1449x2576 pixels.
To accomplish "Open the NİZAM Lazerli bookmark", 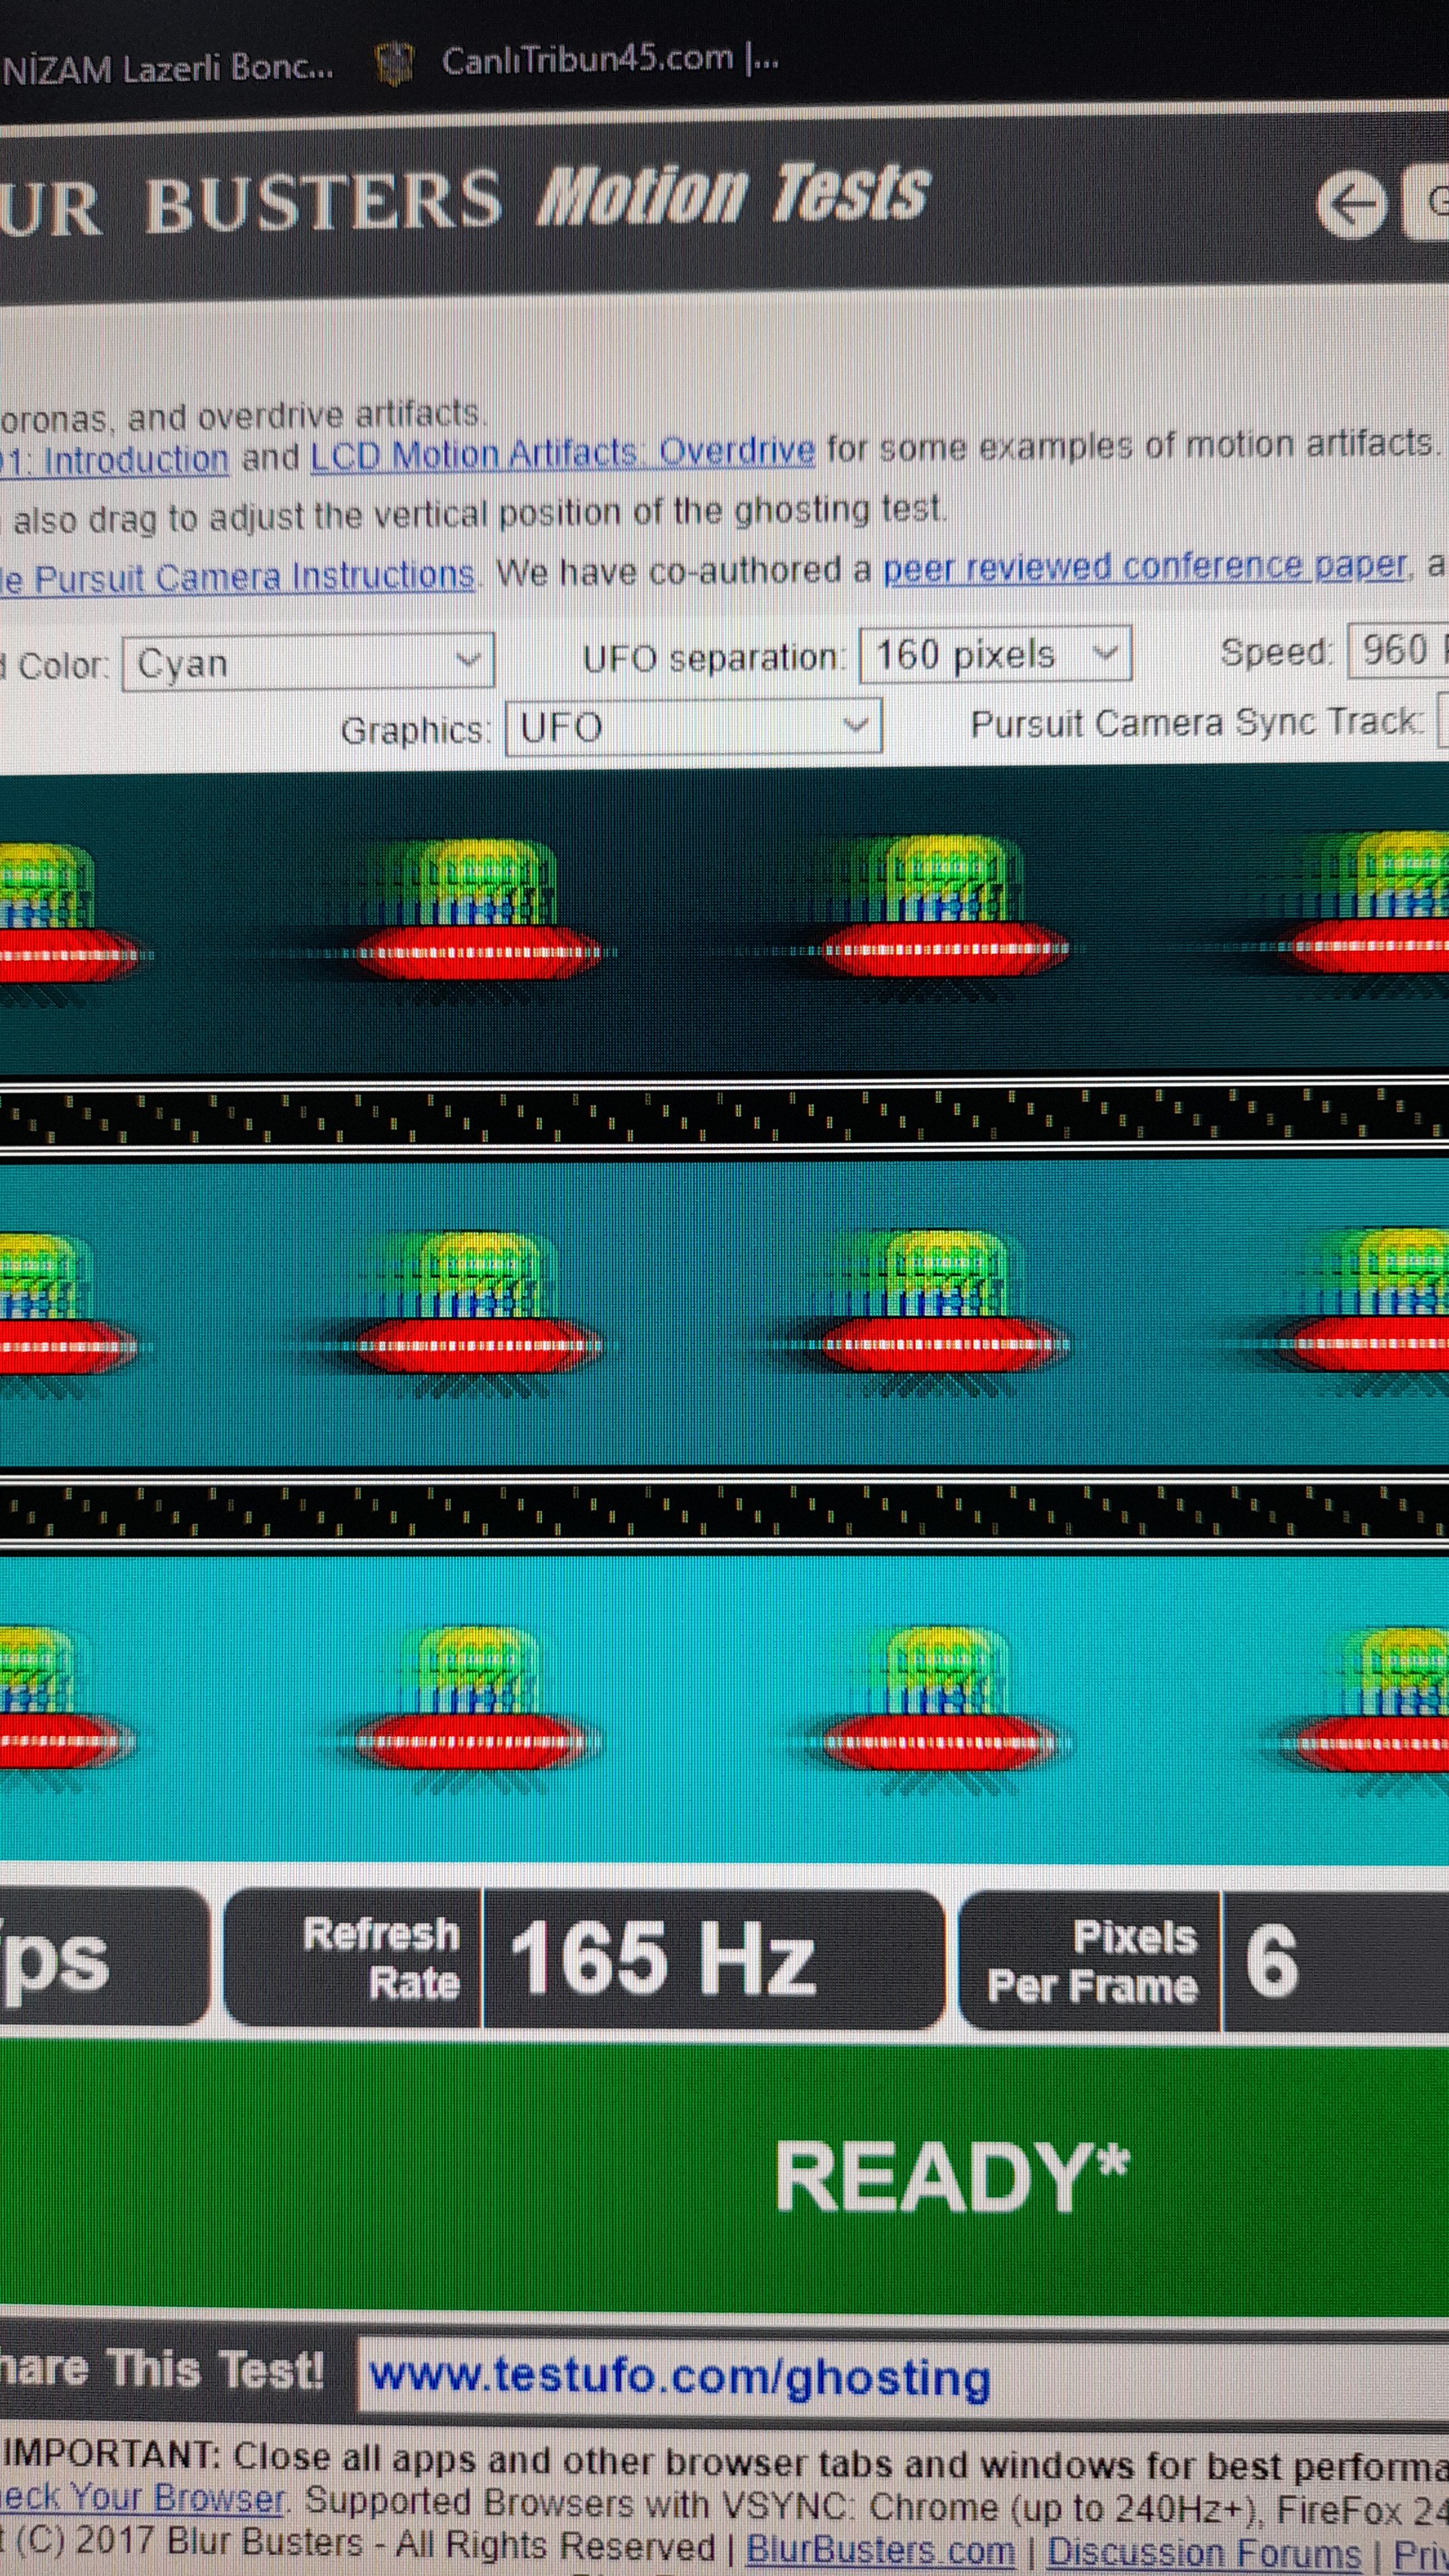I will [x=167, y=68].
